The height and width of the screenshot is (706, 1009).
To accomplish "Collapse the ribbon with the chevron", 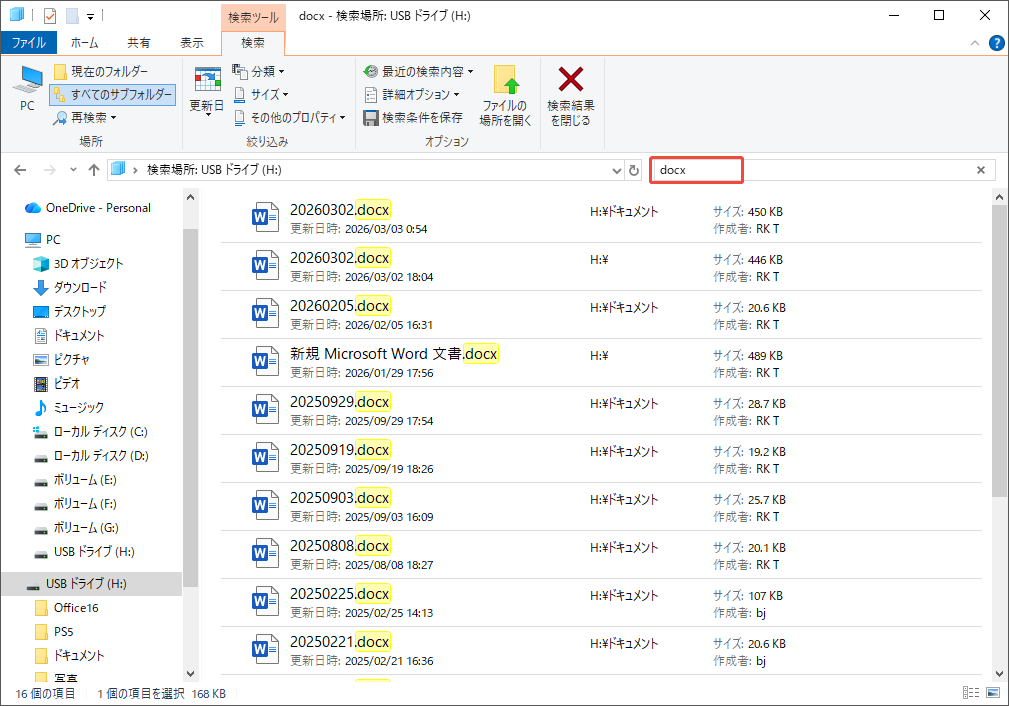I will click(973, 42).
